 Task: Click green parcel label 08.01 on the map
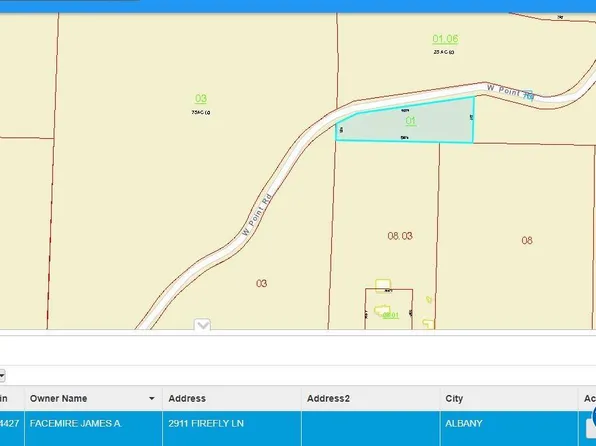pos(391,315)
